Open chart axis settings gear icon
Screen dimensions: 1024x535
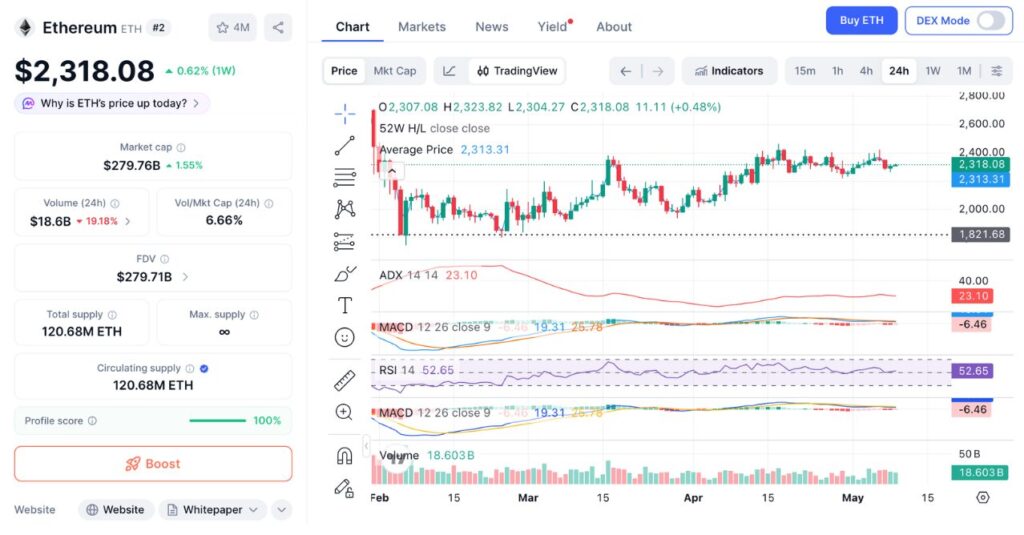(x=983, y=498)
